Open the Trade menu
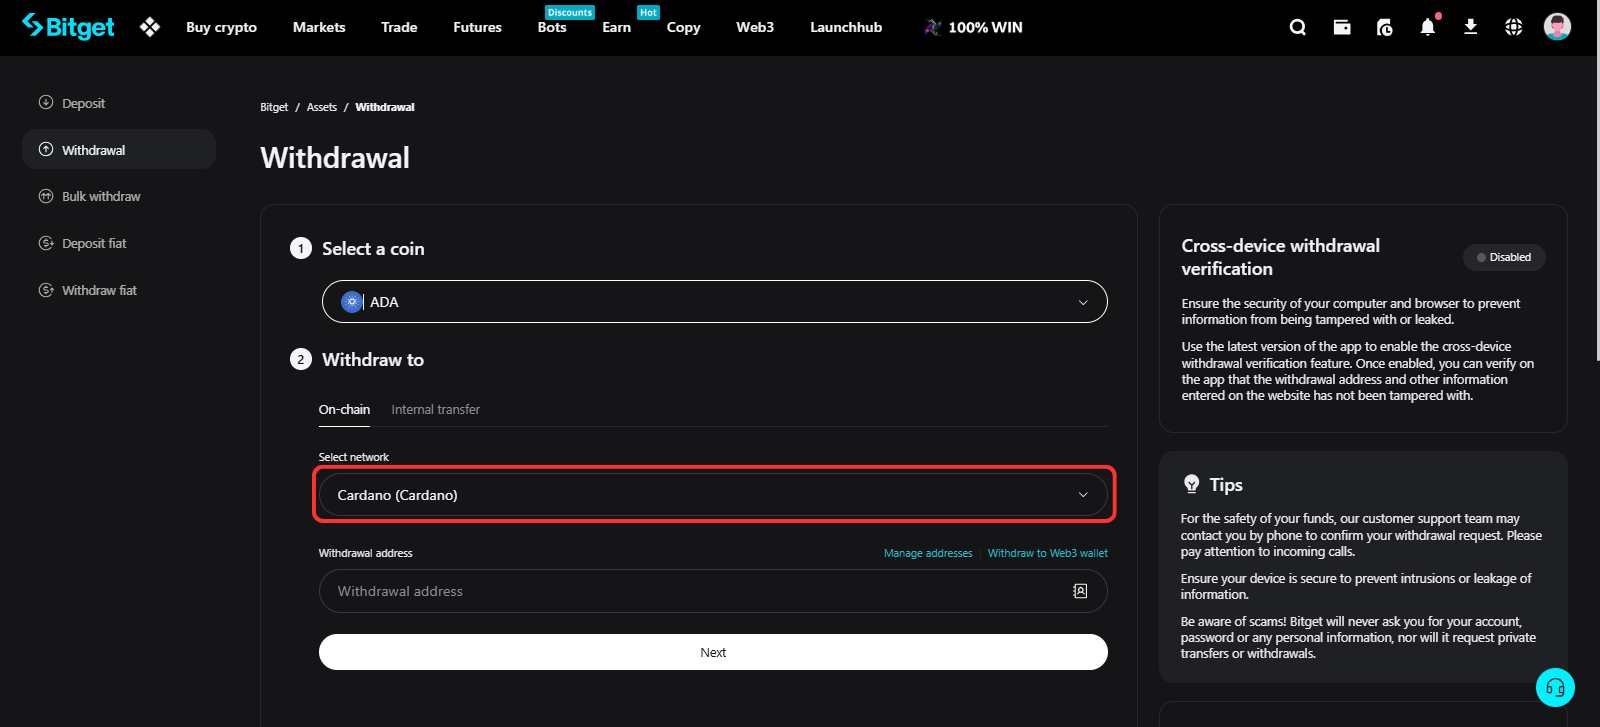 coord(399,27)
